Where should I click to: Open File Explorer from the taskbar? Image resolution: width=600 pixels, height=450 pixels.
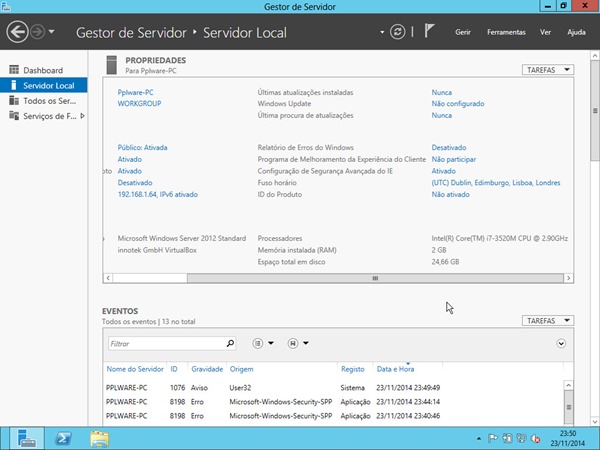pyautogui.click(x=99, y=438)
